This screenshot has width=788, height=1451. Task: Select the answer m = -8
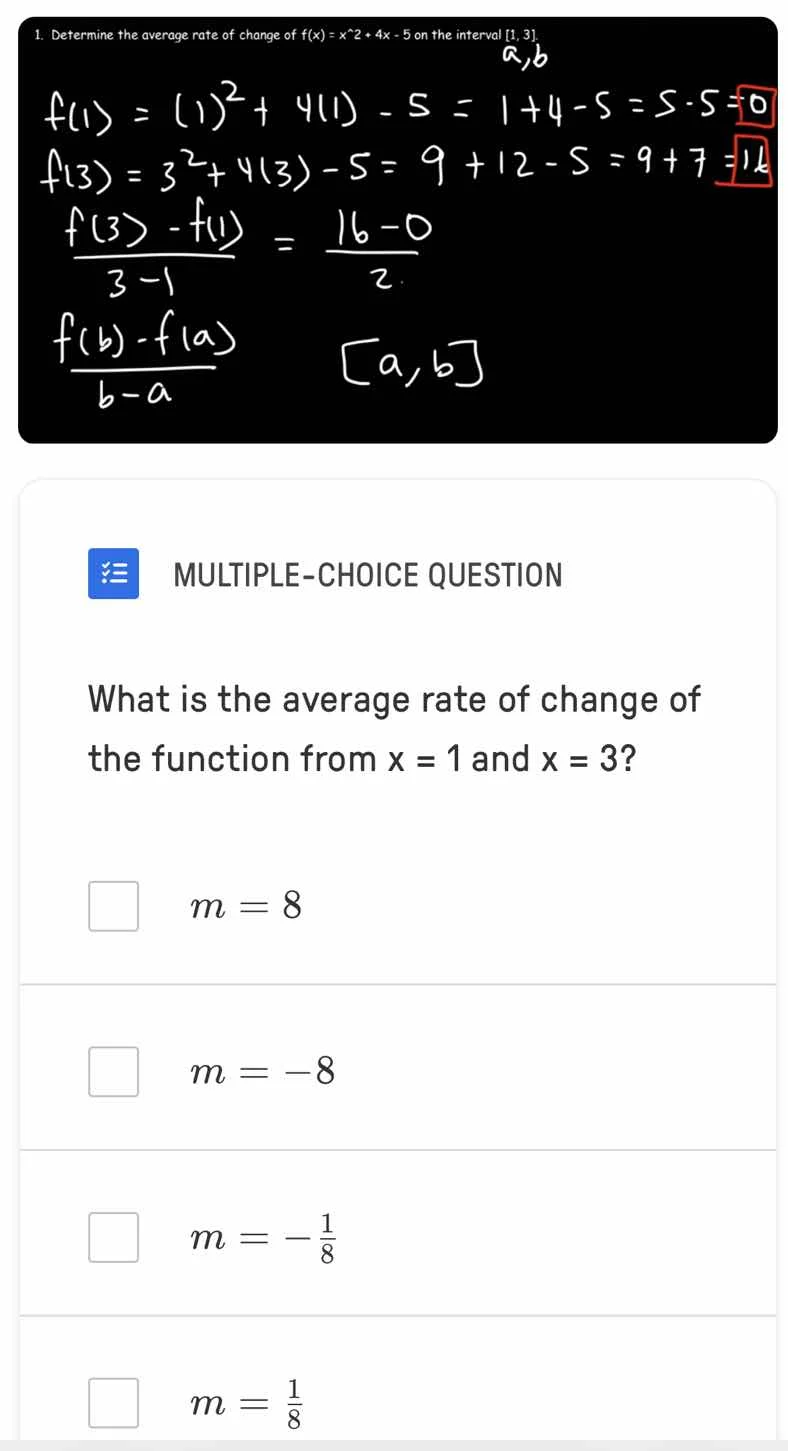pyautogui.click(x=262, y=1071)
